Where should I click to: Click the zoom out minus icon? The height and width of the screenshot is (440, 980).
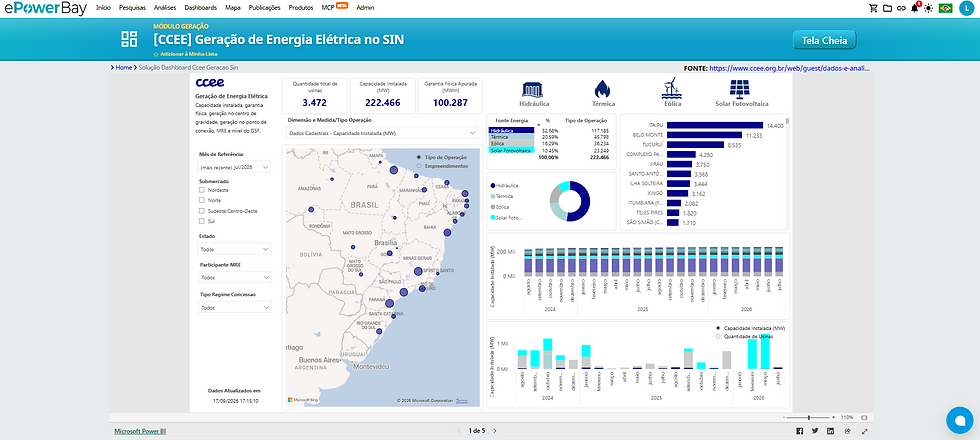click(x=784, y=417)
